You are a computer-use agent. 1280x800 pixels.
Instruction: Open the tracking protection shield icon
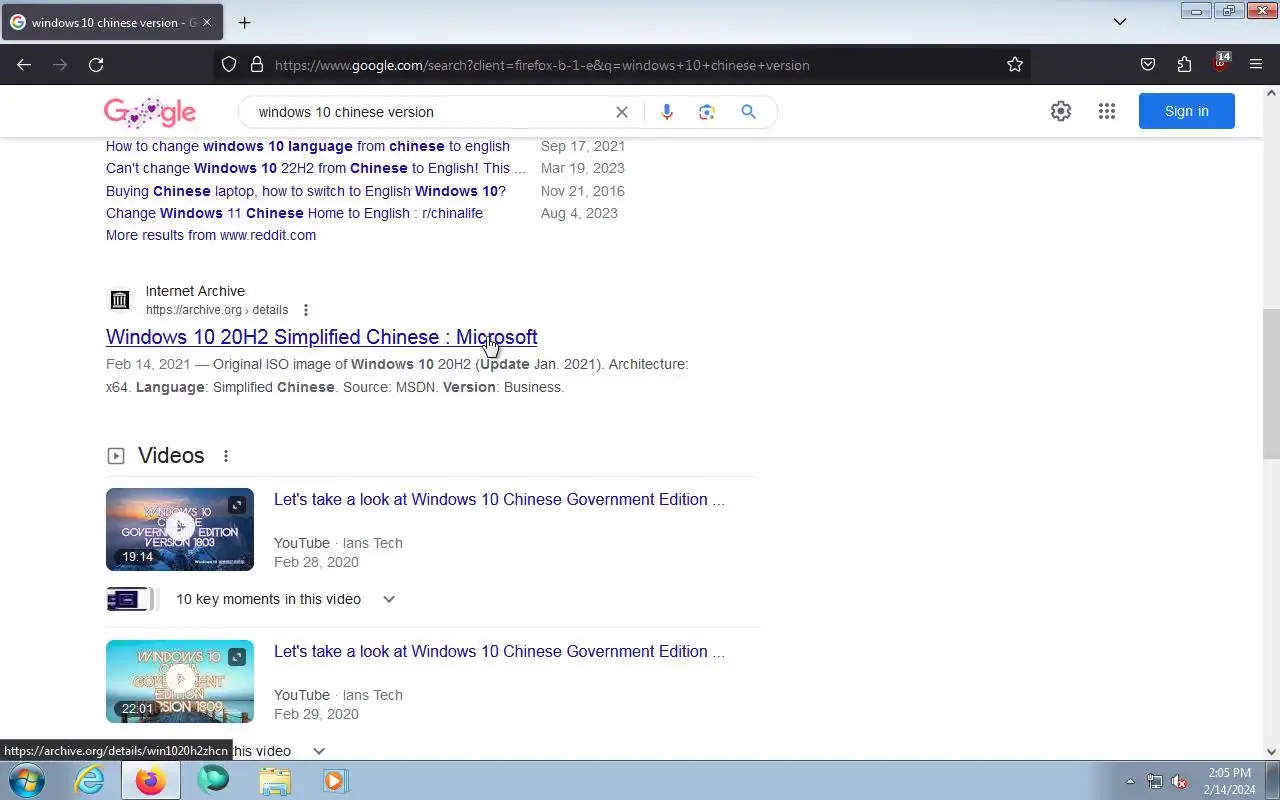click(229, 65)
